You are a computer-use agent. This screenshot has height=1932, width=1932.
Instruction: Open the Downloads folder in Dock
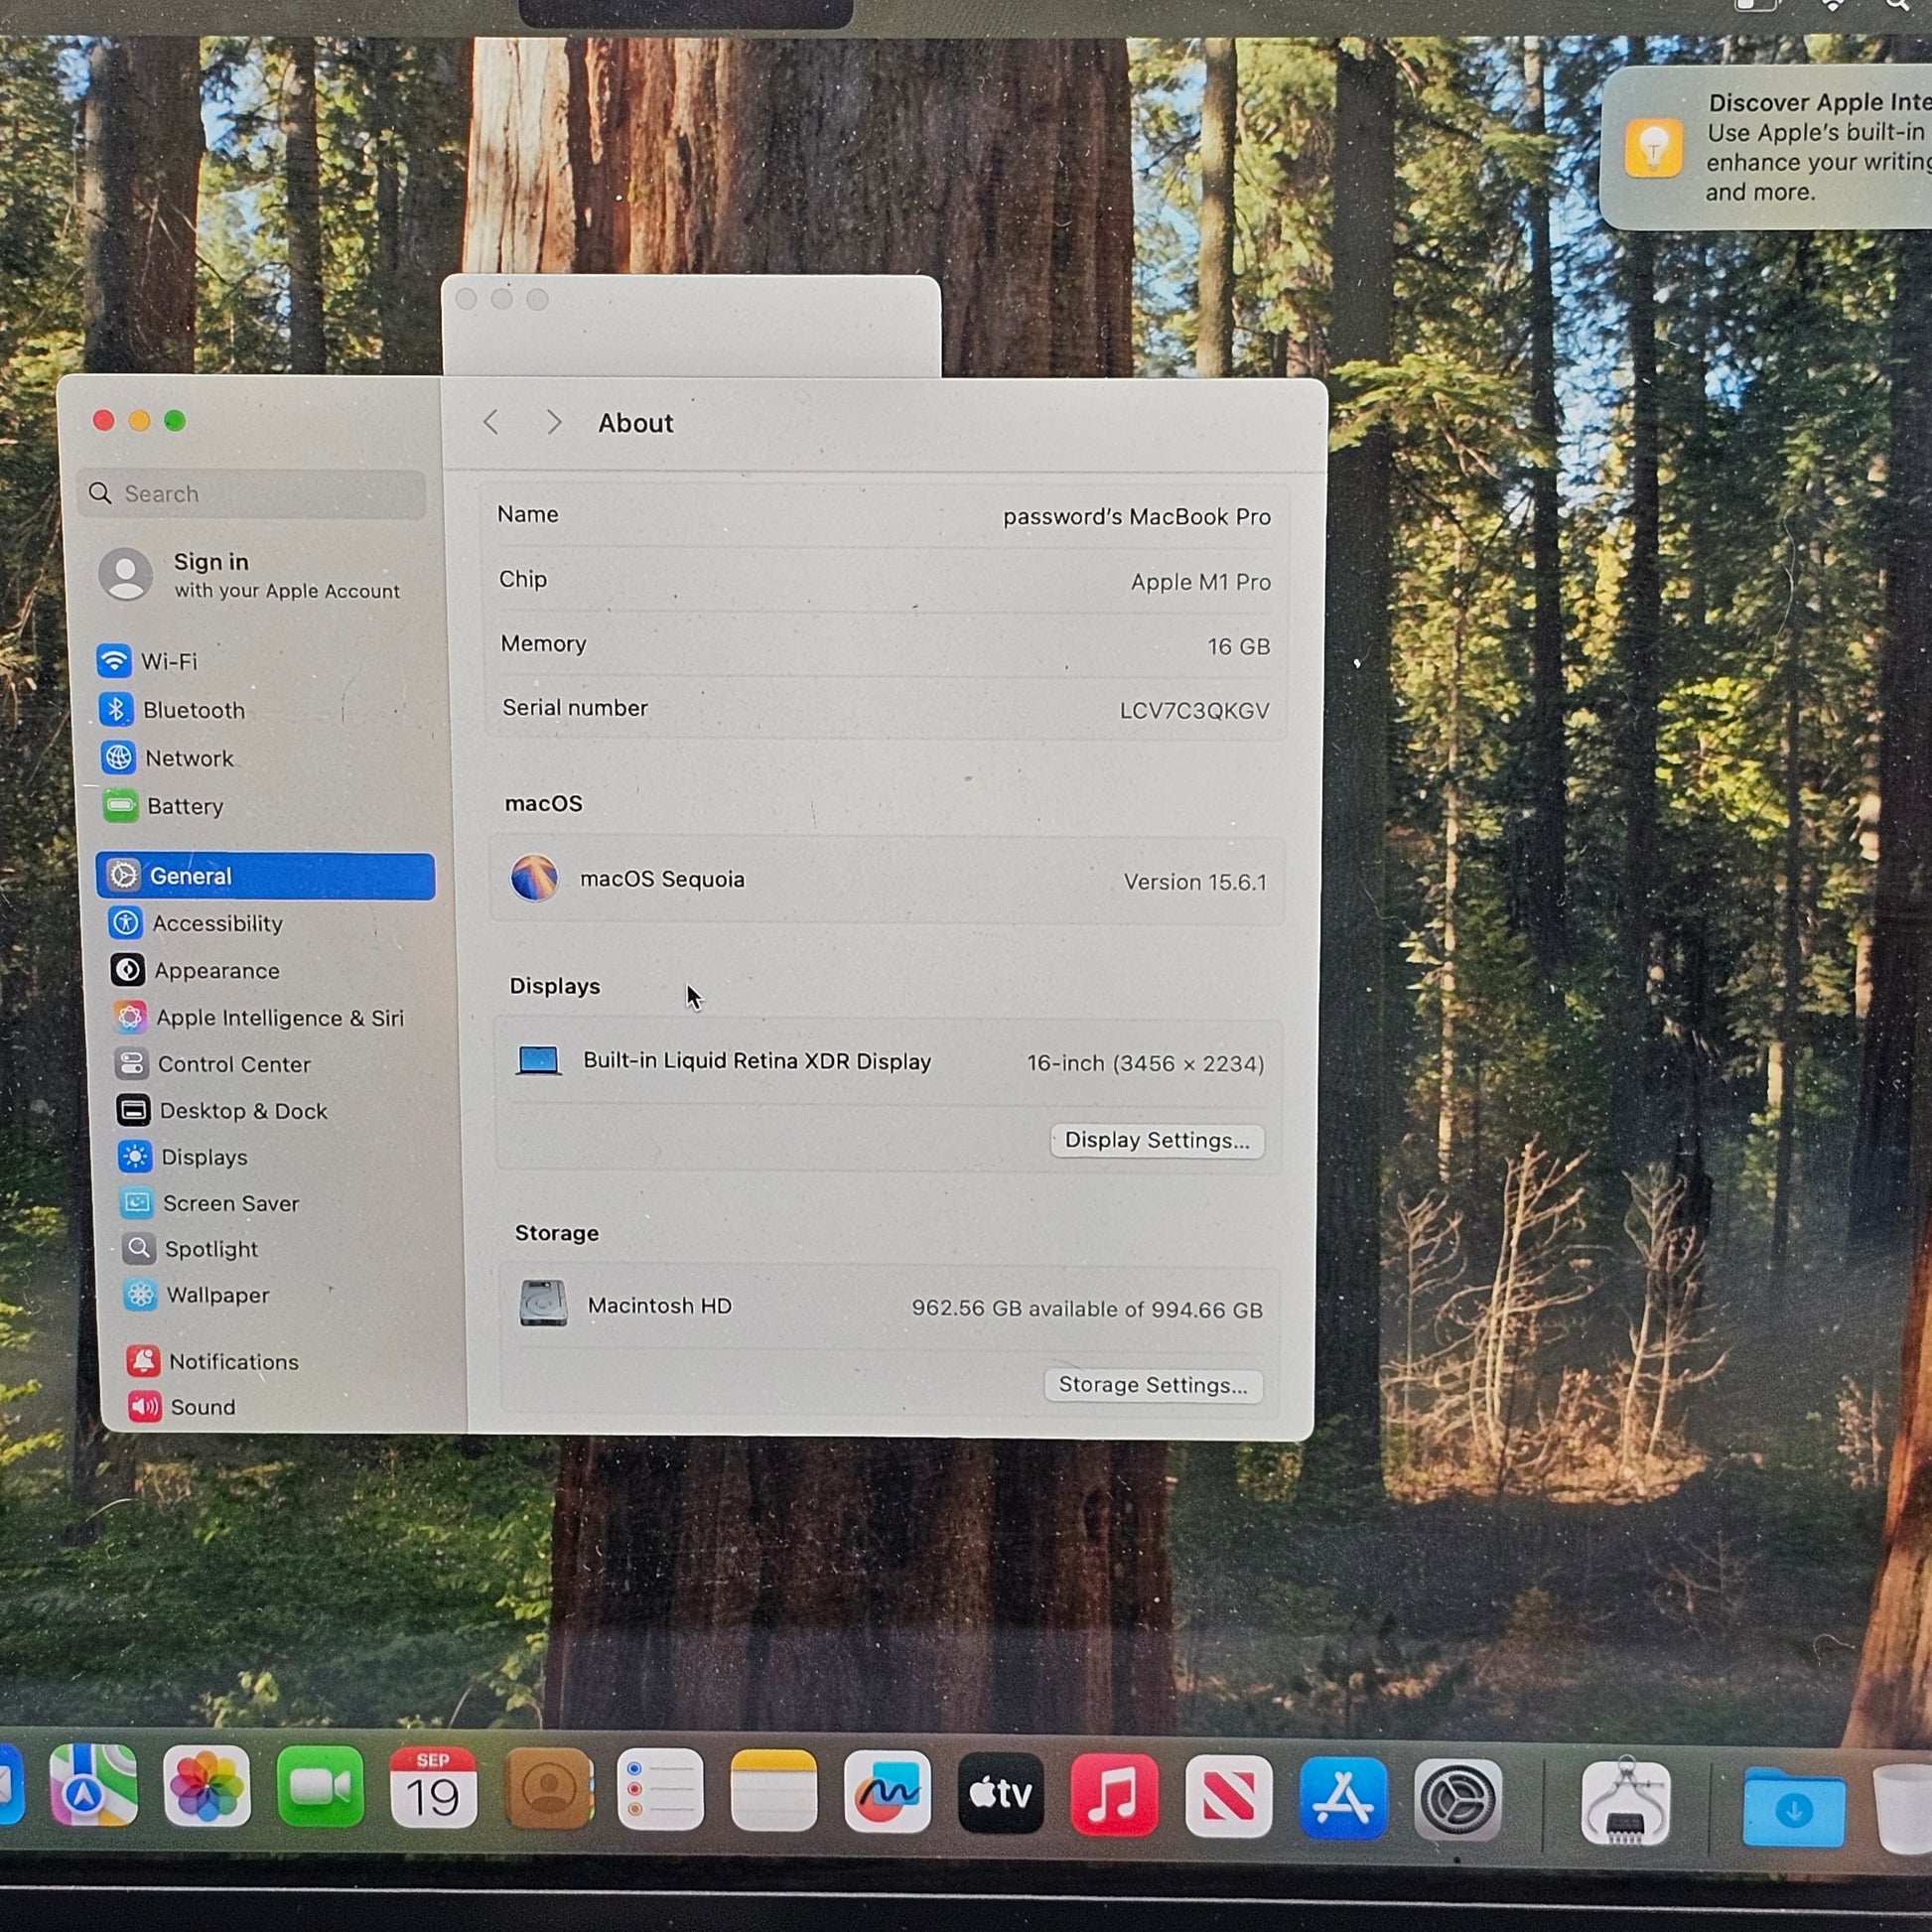pos(1794,1808)
